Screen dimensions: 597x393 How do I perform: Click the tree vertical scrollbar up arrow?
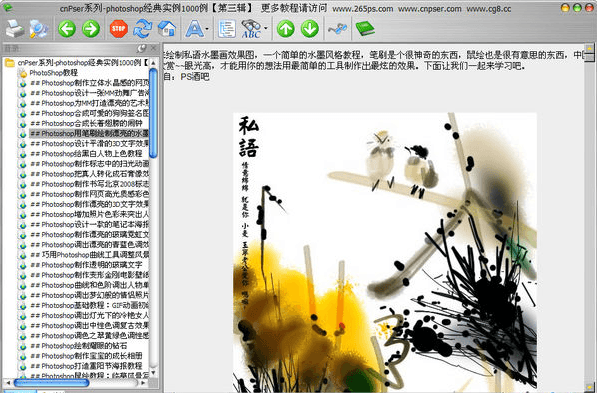tap(153, 62)
